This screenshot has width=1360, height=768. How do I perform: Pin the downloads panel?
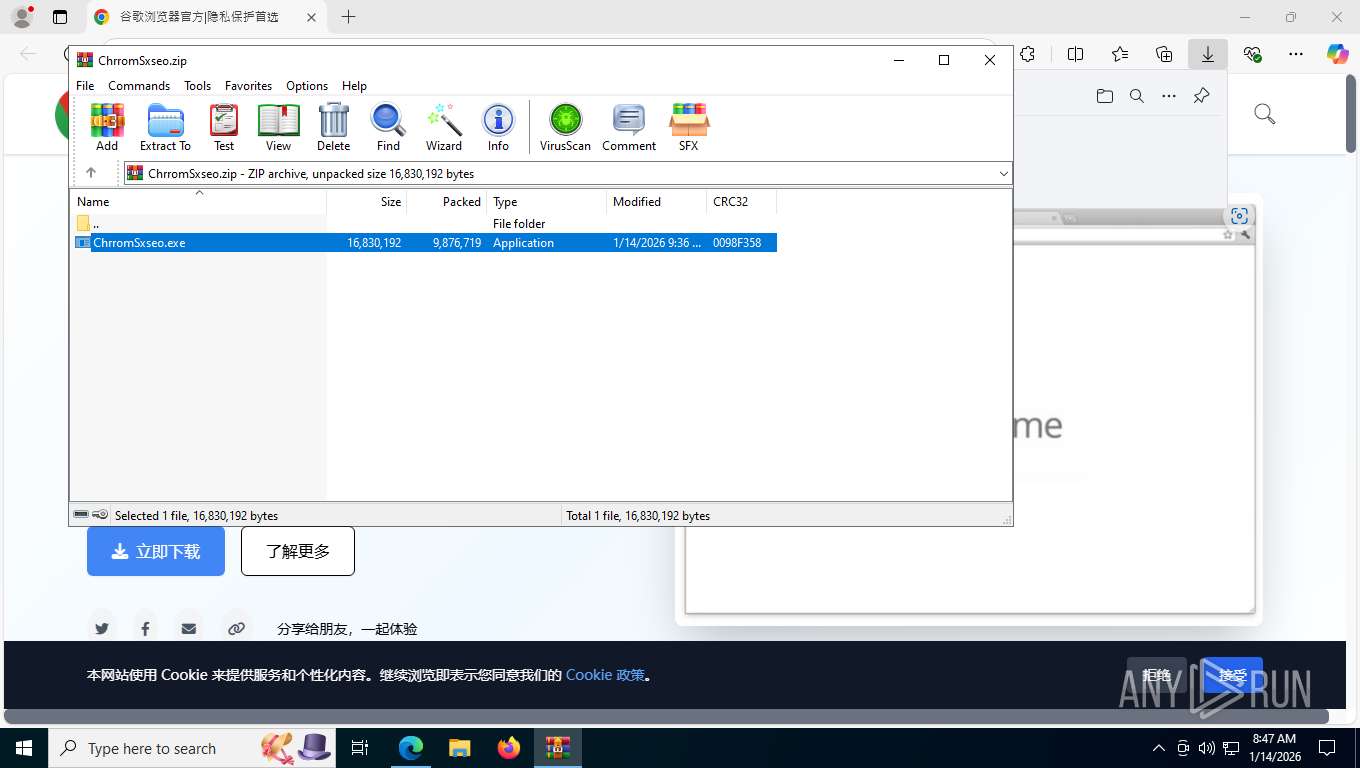pyautogui.click(x=1202, y=96)
